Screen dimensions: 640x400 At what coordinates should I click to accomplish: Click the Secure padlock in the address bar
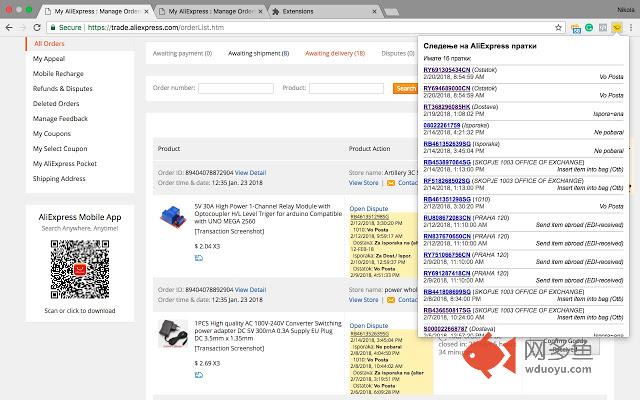[x=53, y=27]
